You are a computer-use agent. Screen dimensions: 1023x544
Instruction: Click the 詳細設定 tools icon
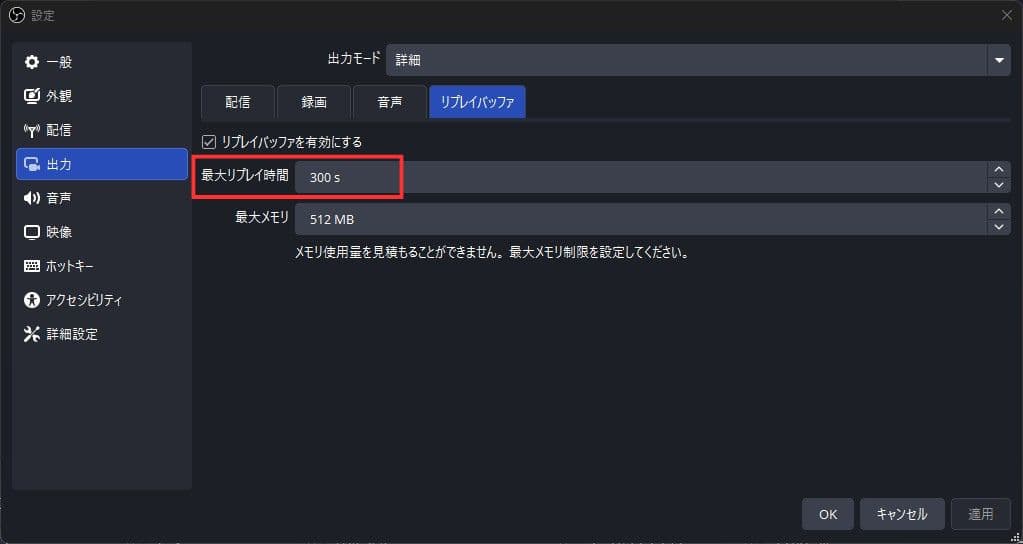pos(31,334)
